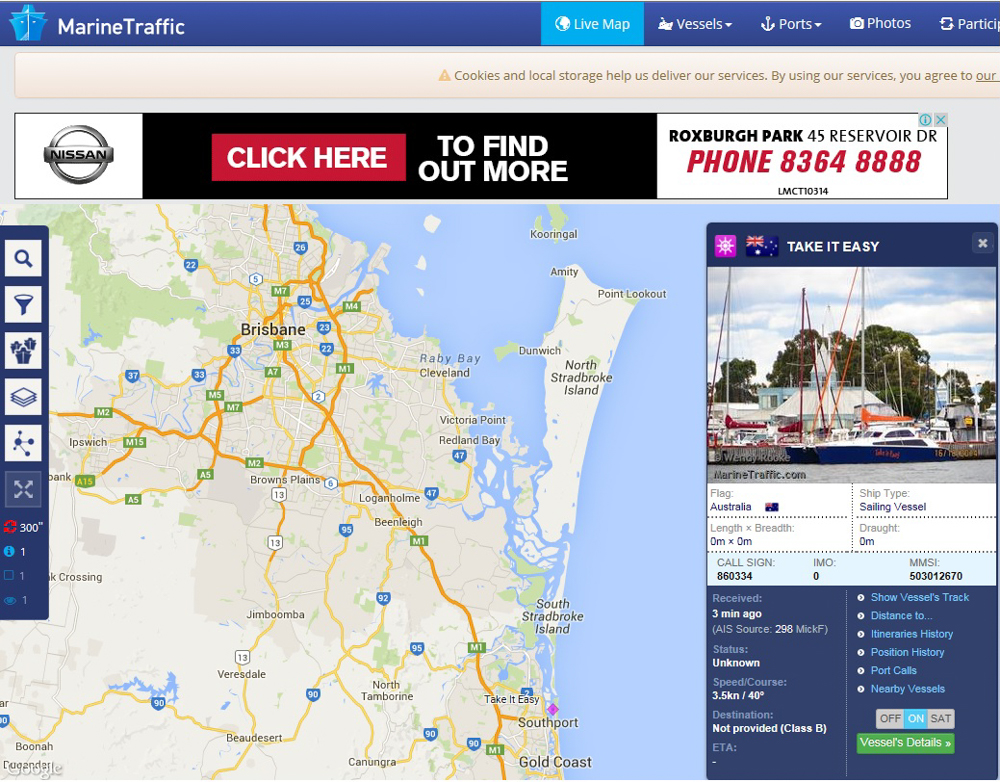This screenshot has height=782, width=1000.
Task: Switch vessel label toggle to OFF
Action: 890,719
